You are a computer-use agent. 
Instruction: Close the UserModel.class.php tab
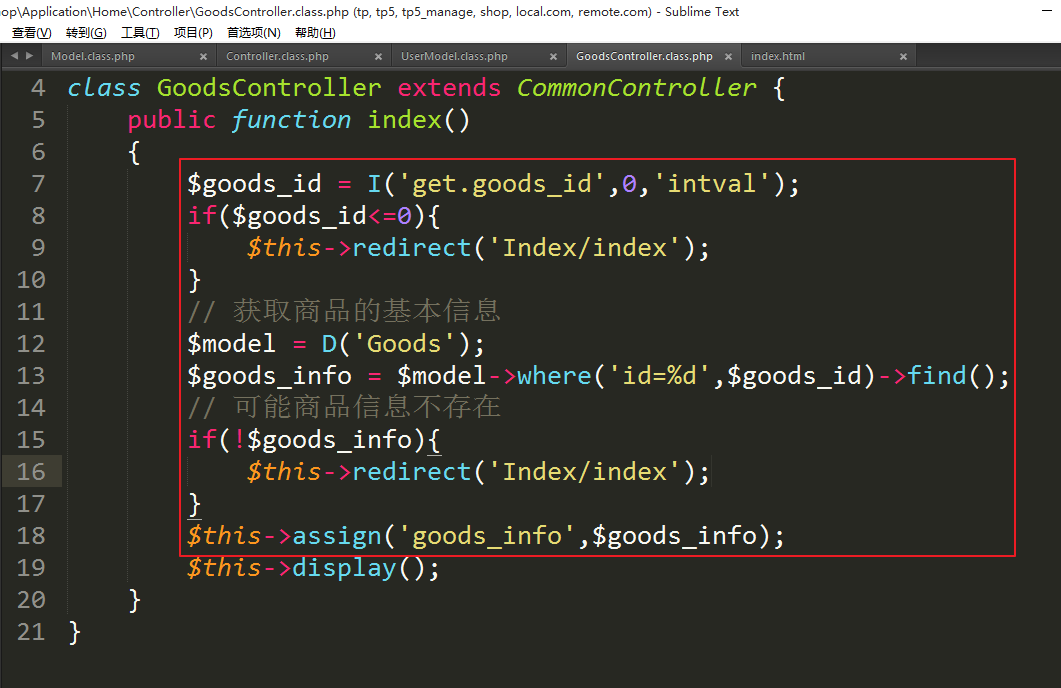click(553, 57)
